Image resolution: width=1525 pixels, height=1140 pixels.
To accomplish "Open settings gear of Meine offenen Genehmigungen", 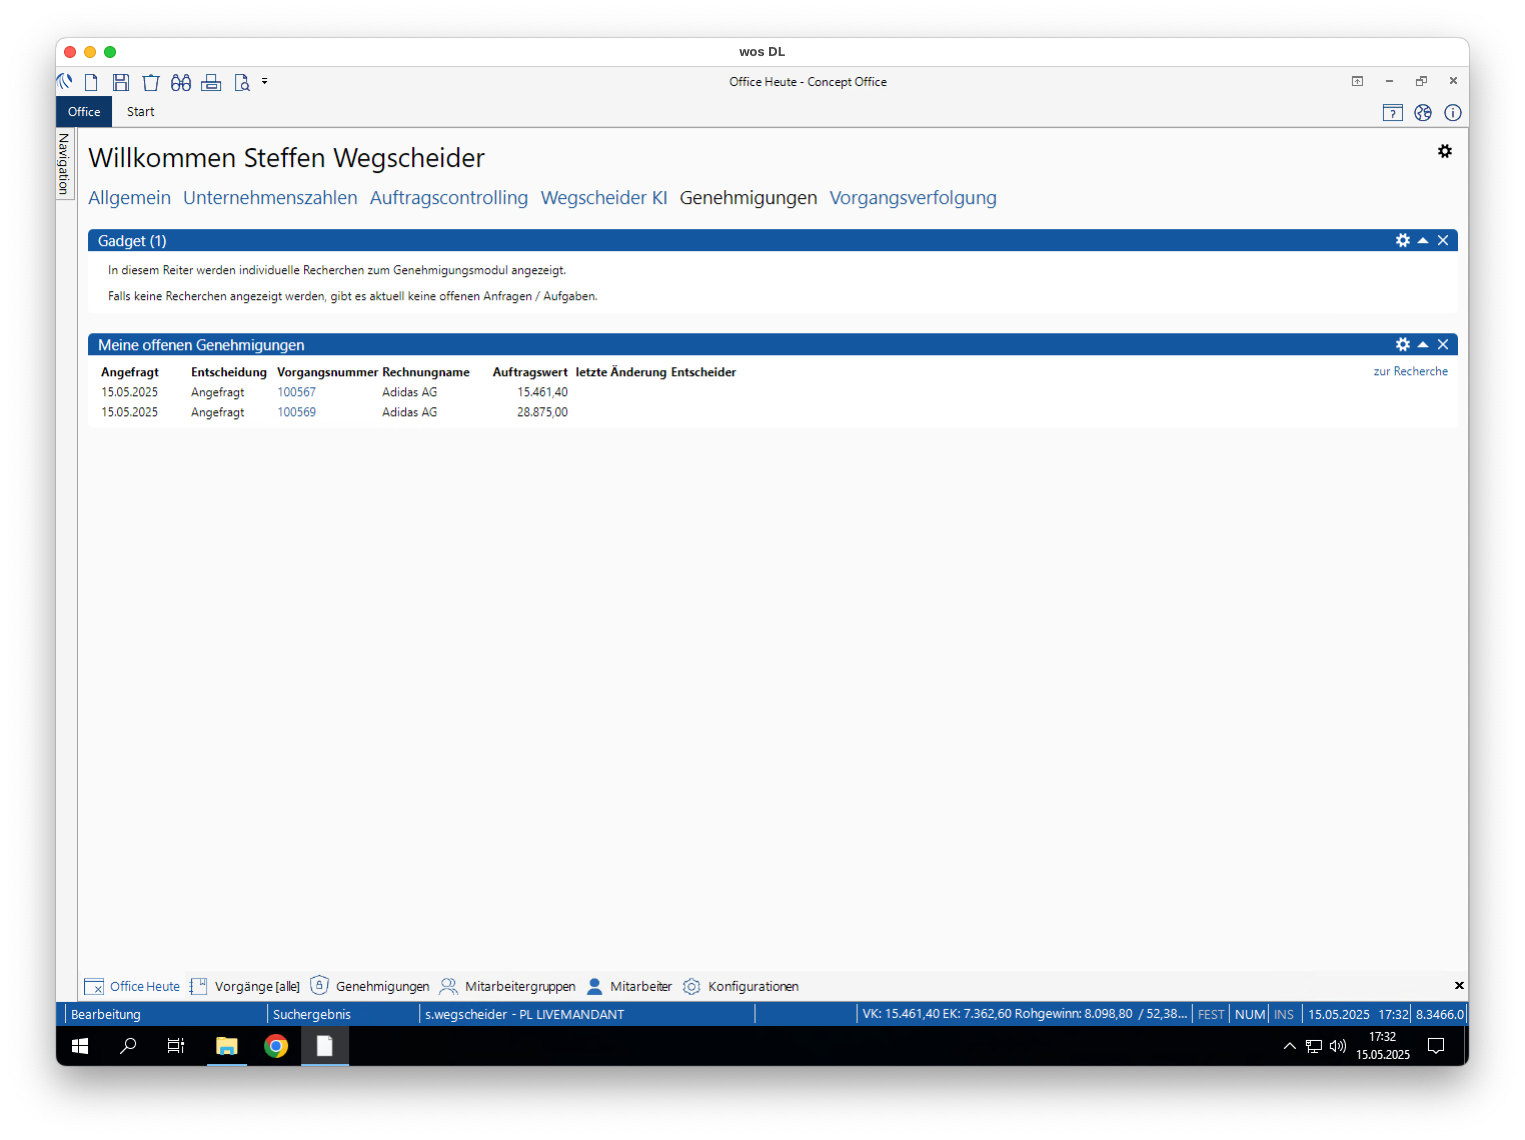I will point(1403,344).
